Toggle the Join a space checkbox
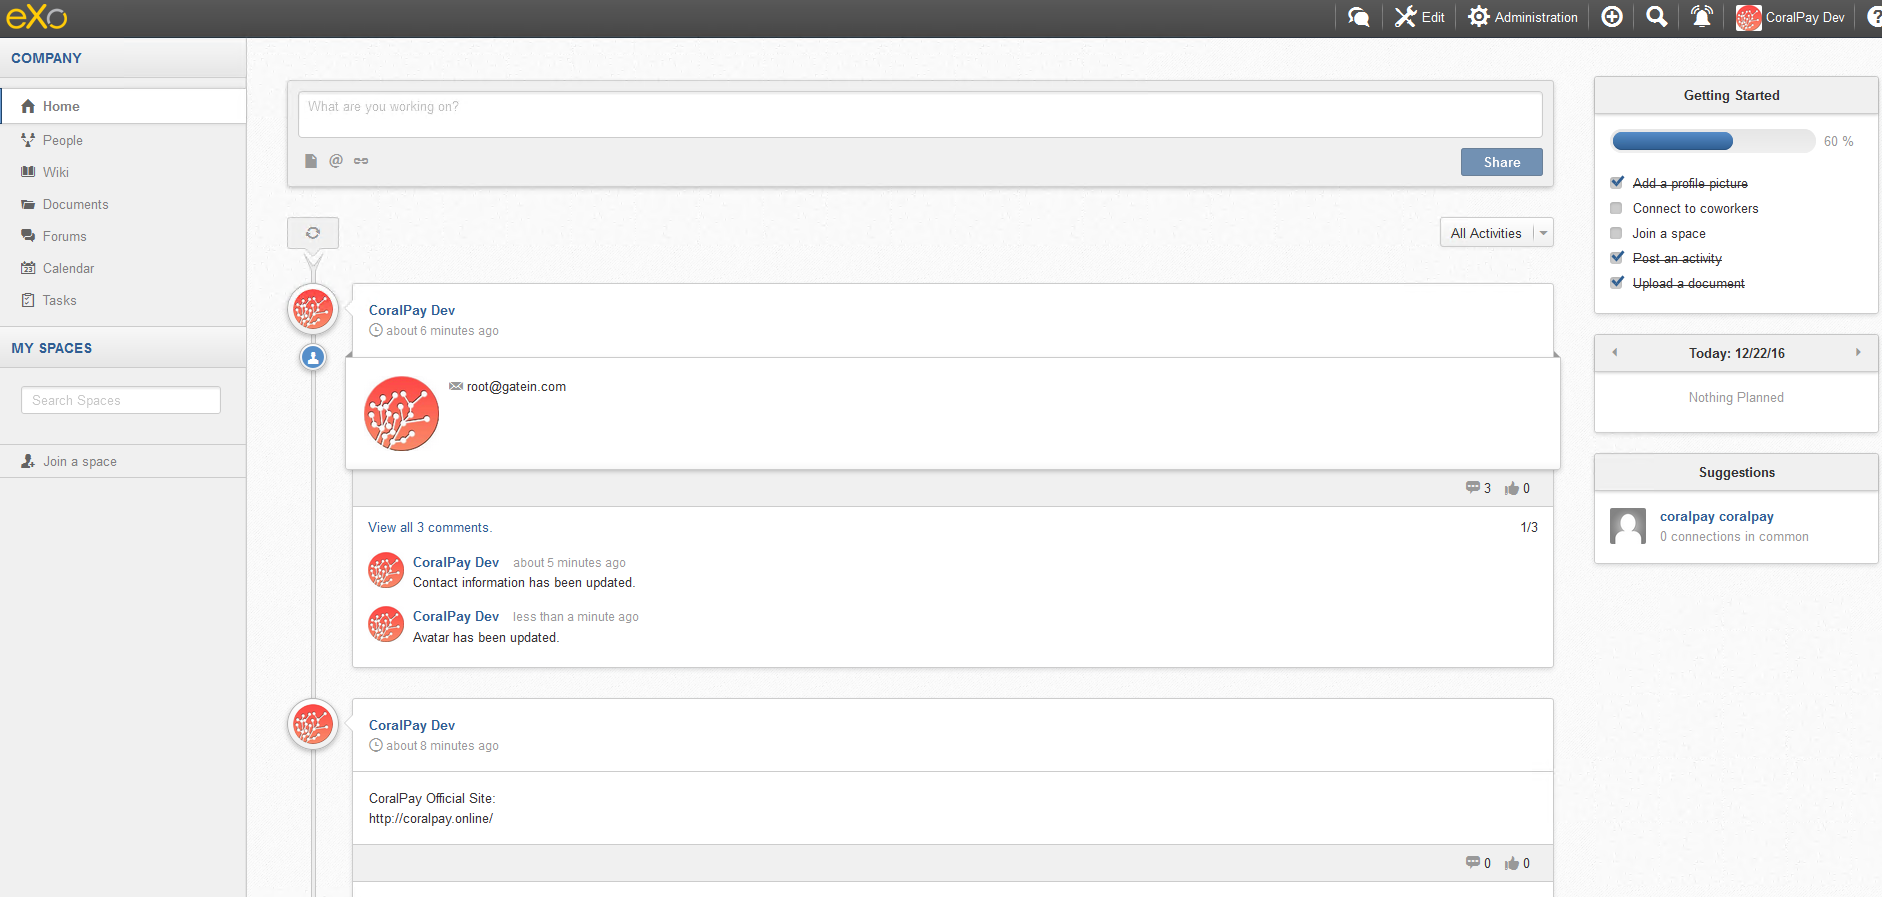Screen dimensions: 1882x897 click(1616, 233)
